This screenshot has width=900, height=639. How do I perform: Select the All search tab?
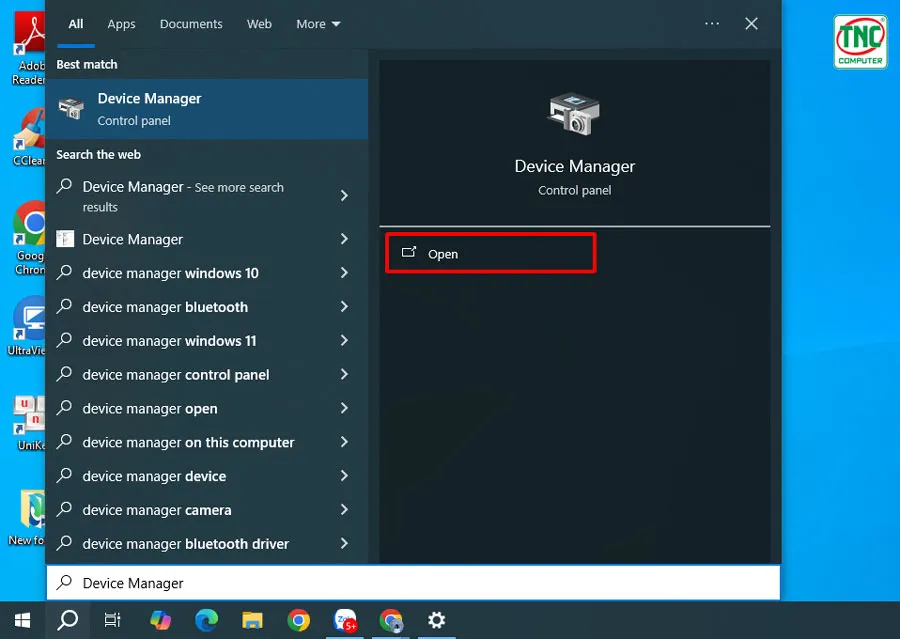pyautogui.click(x=76, y=24)
